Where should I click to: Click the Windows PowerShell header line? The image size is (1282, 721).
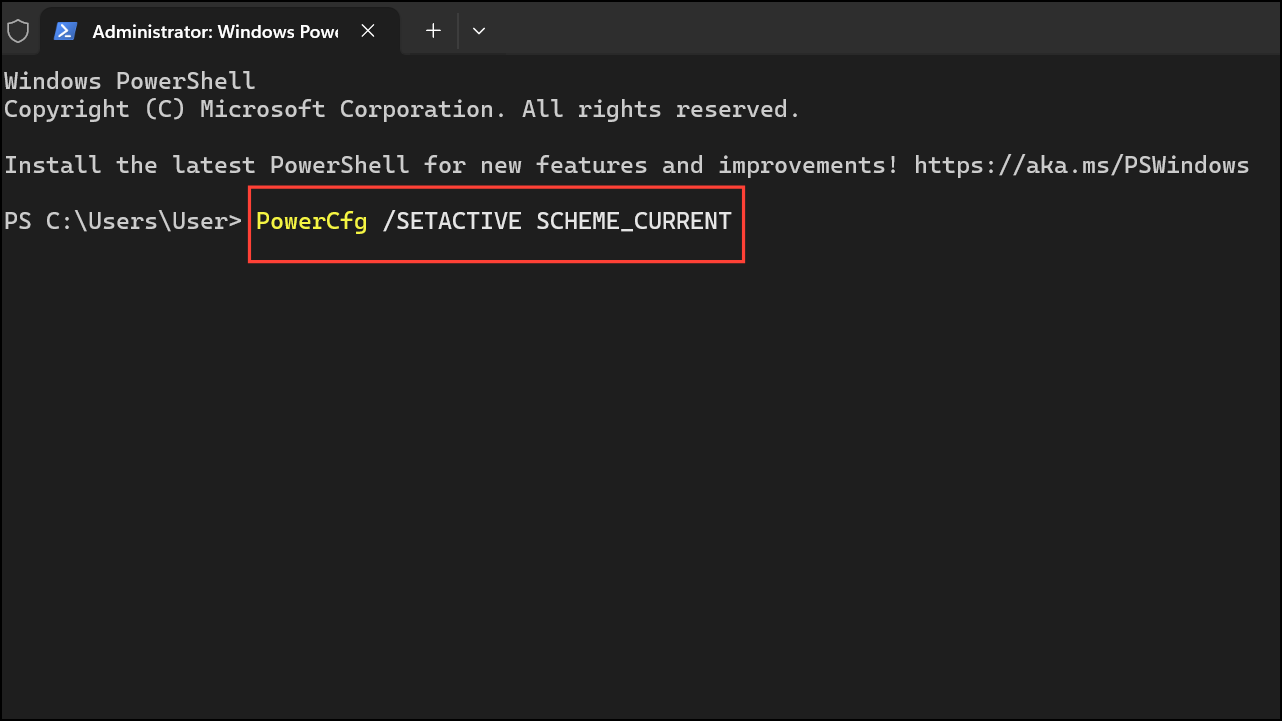(130, 81)
